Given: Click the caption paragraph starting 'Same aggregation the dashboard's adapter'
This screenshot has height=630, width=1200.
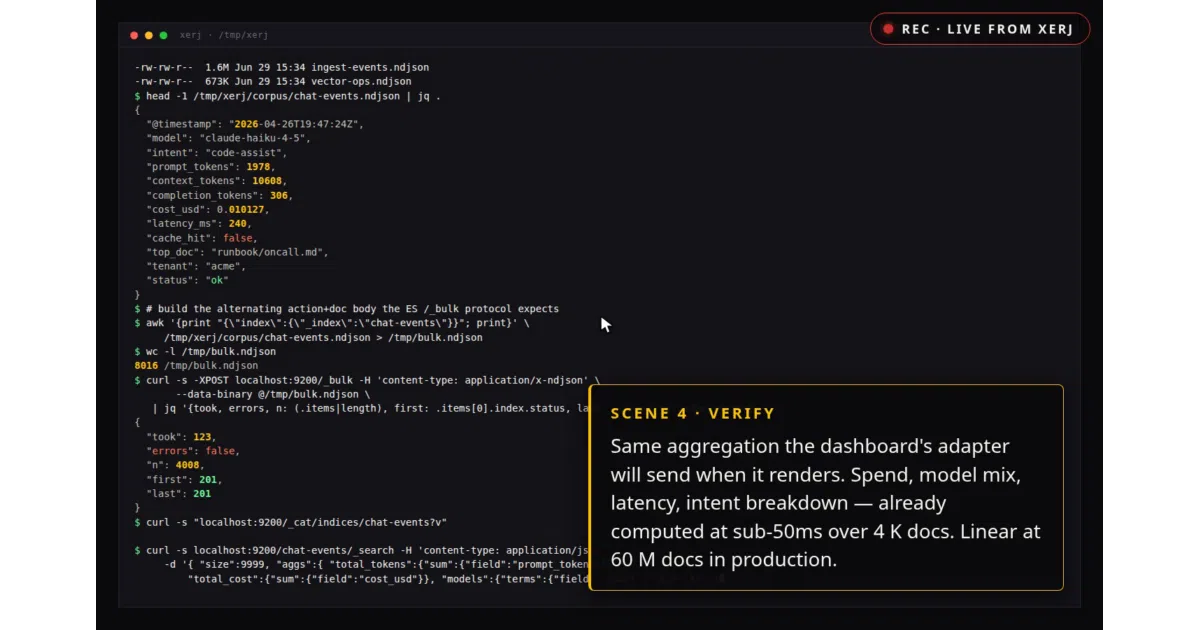Looking at the screenshot, I should [825, 502].
